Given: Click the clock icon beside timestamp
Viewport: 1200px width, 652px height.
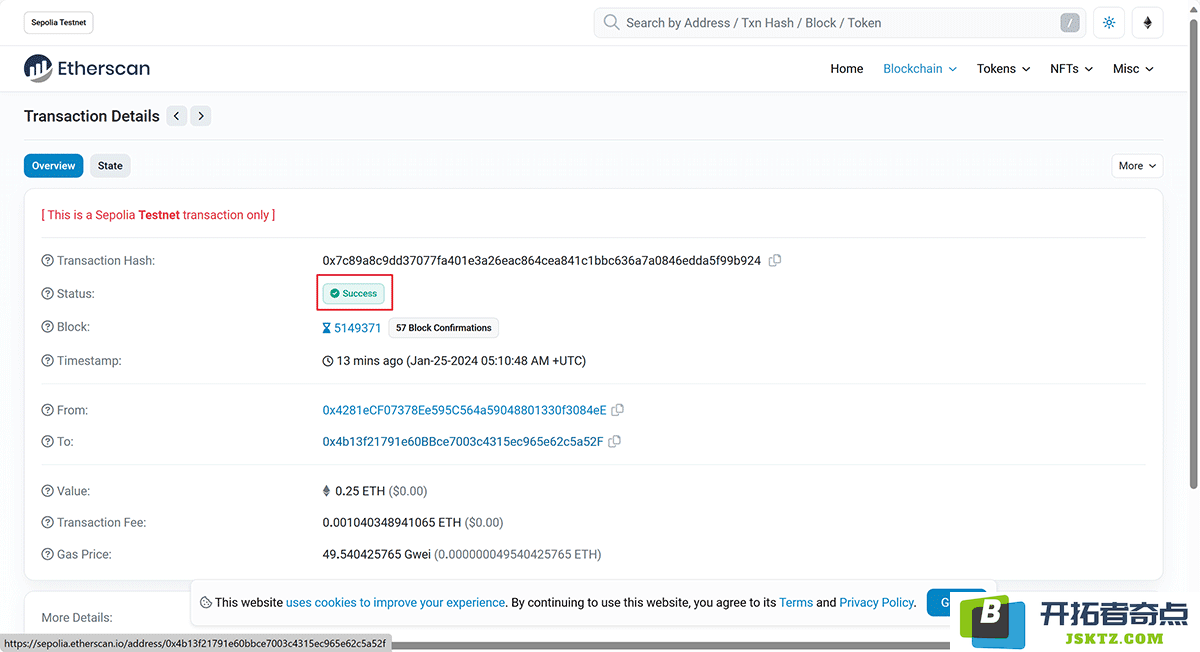Looking at the screenshot, I should pyautogui.click(x=327, y=361).
